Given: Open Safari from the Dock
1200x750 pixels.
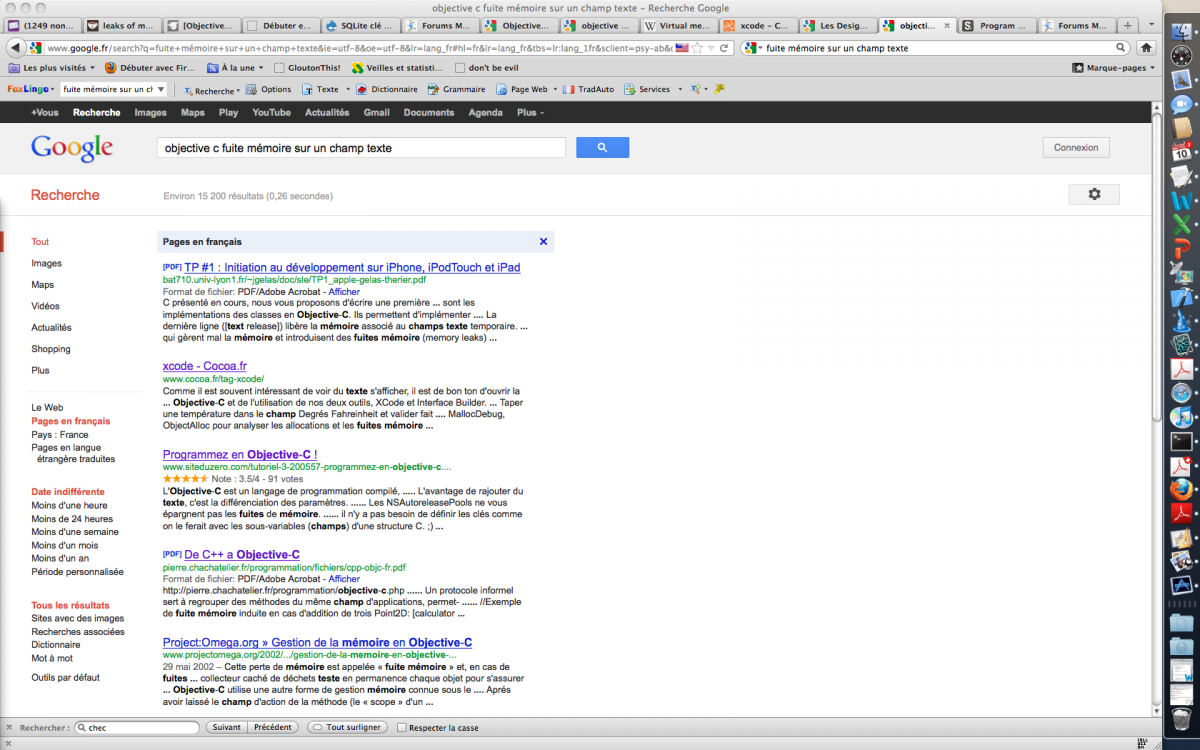Looking at the screenshot, I should coord(1182,392).
